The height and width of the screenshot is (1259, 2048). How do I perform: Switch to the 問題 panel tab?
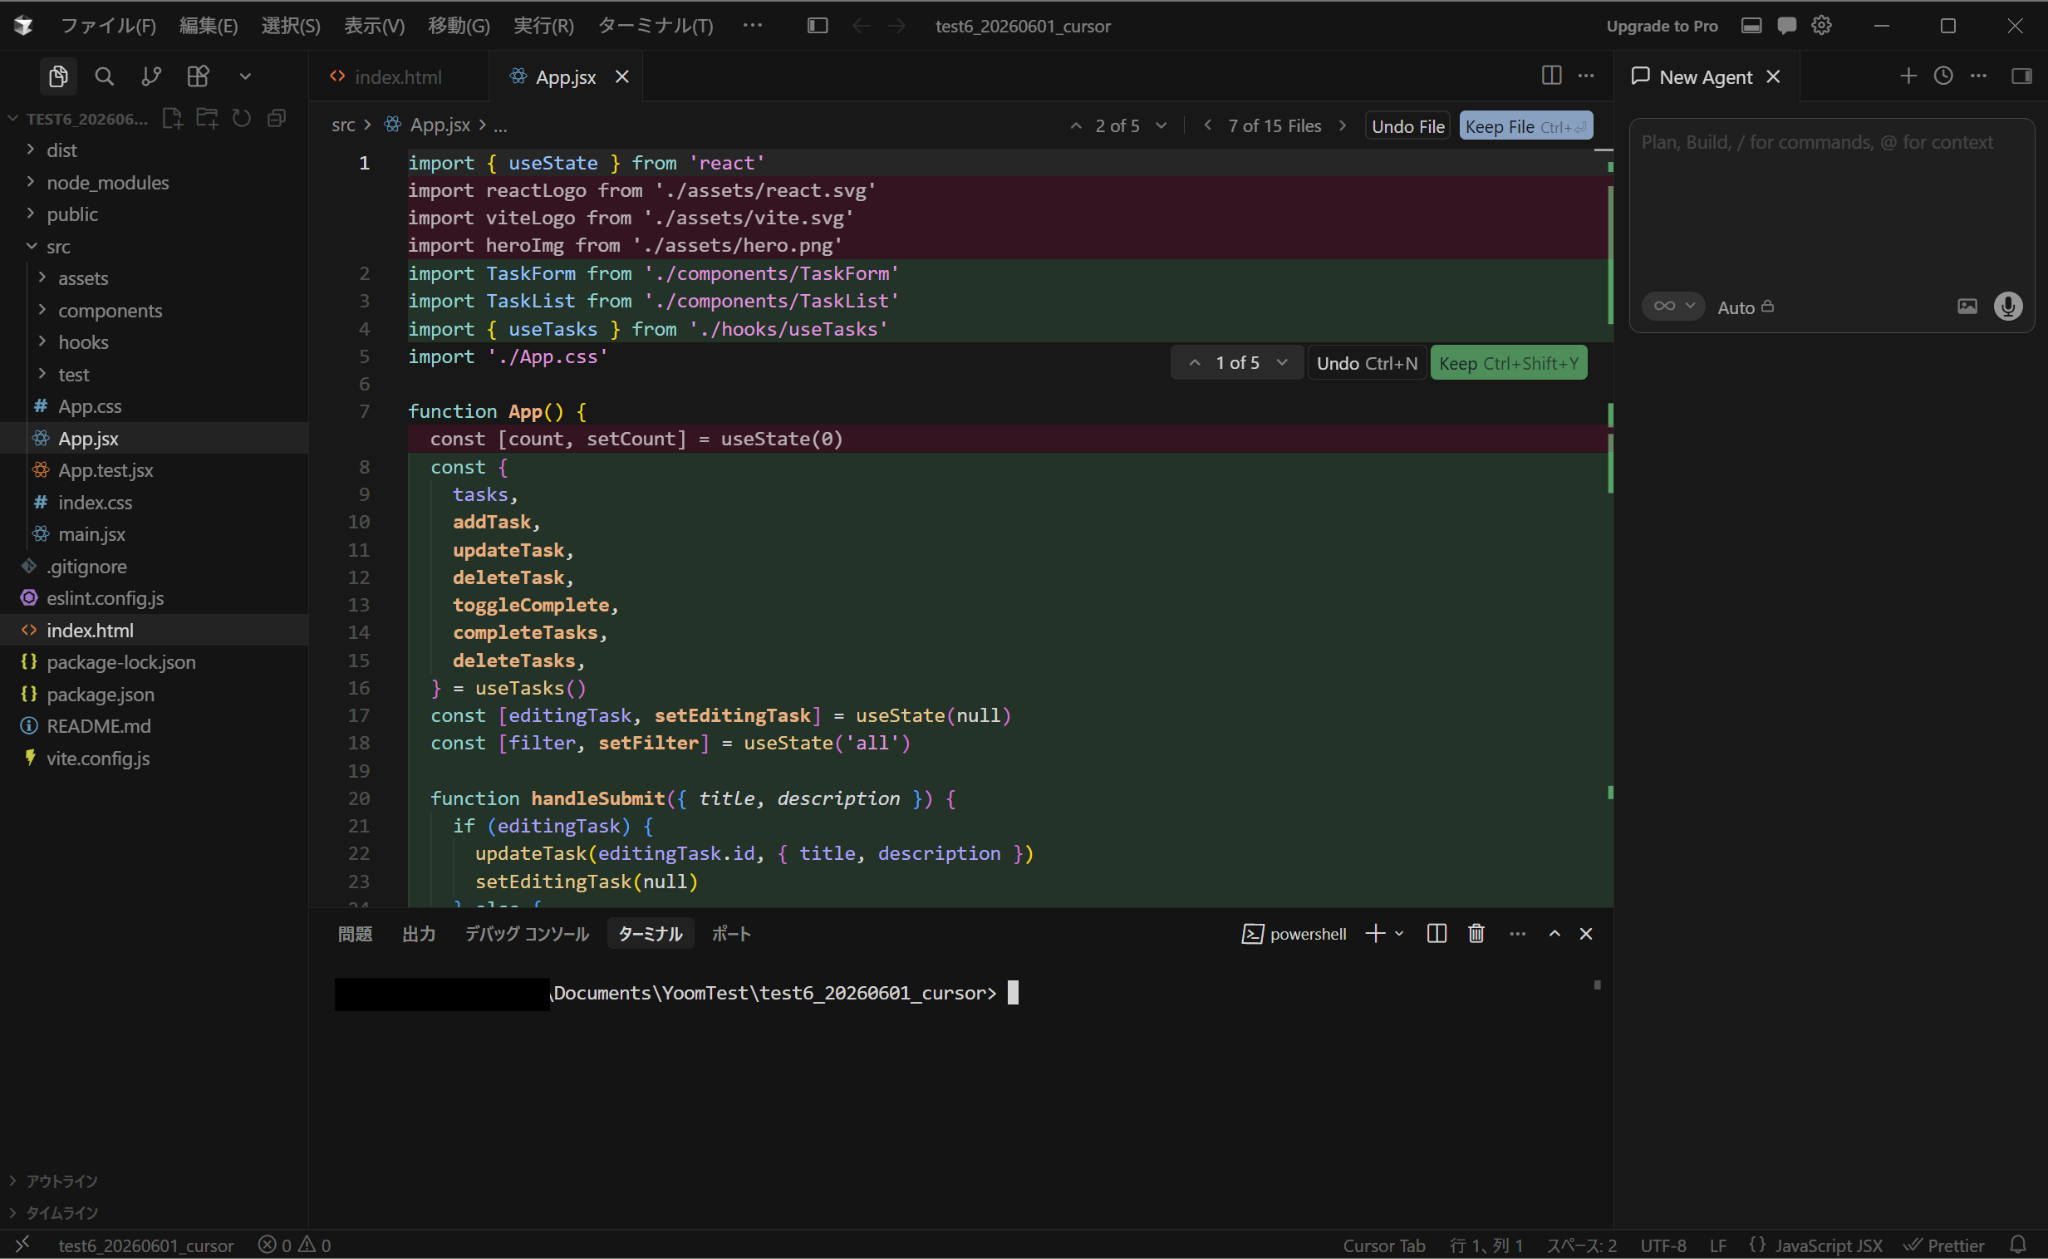355,934
